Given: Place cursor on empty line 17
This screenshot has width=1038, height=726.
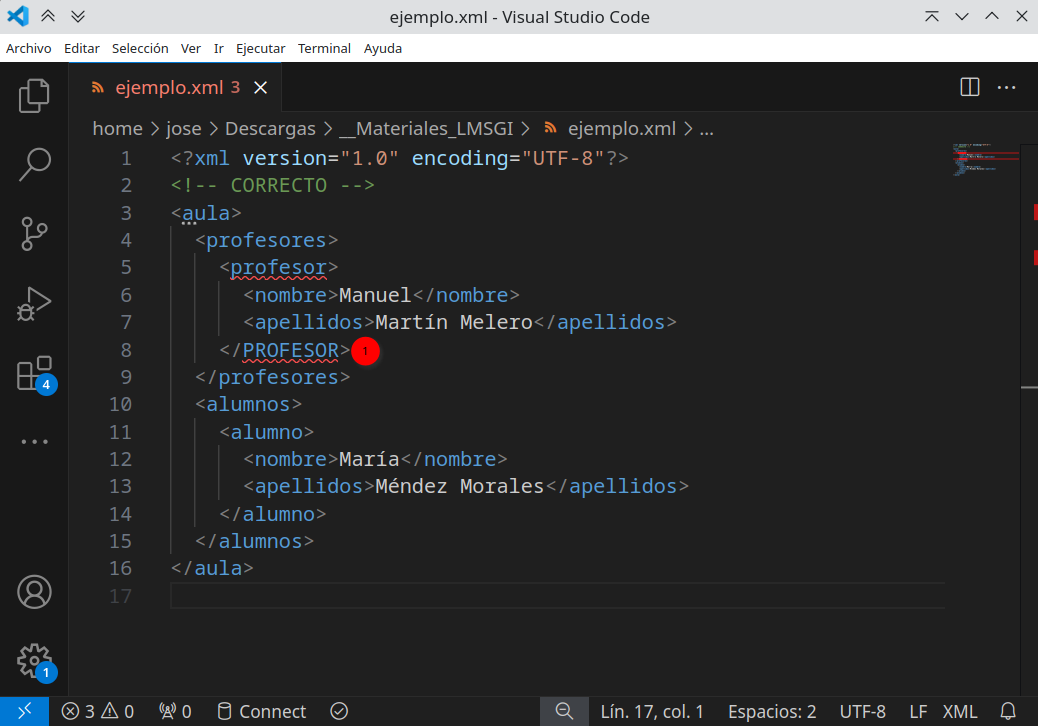Looking at the screenshot, I should point(557,596).
